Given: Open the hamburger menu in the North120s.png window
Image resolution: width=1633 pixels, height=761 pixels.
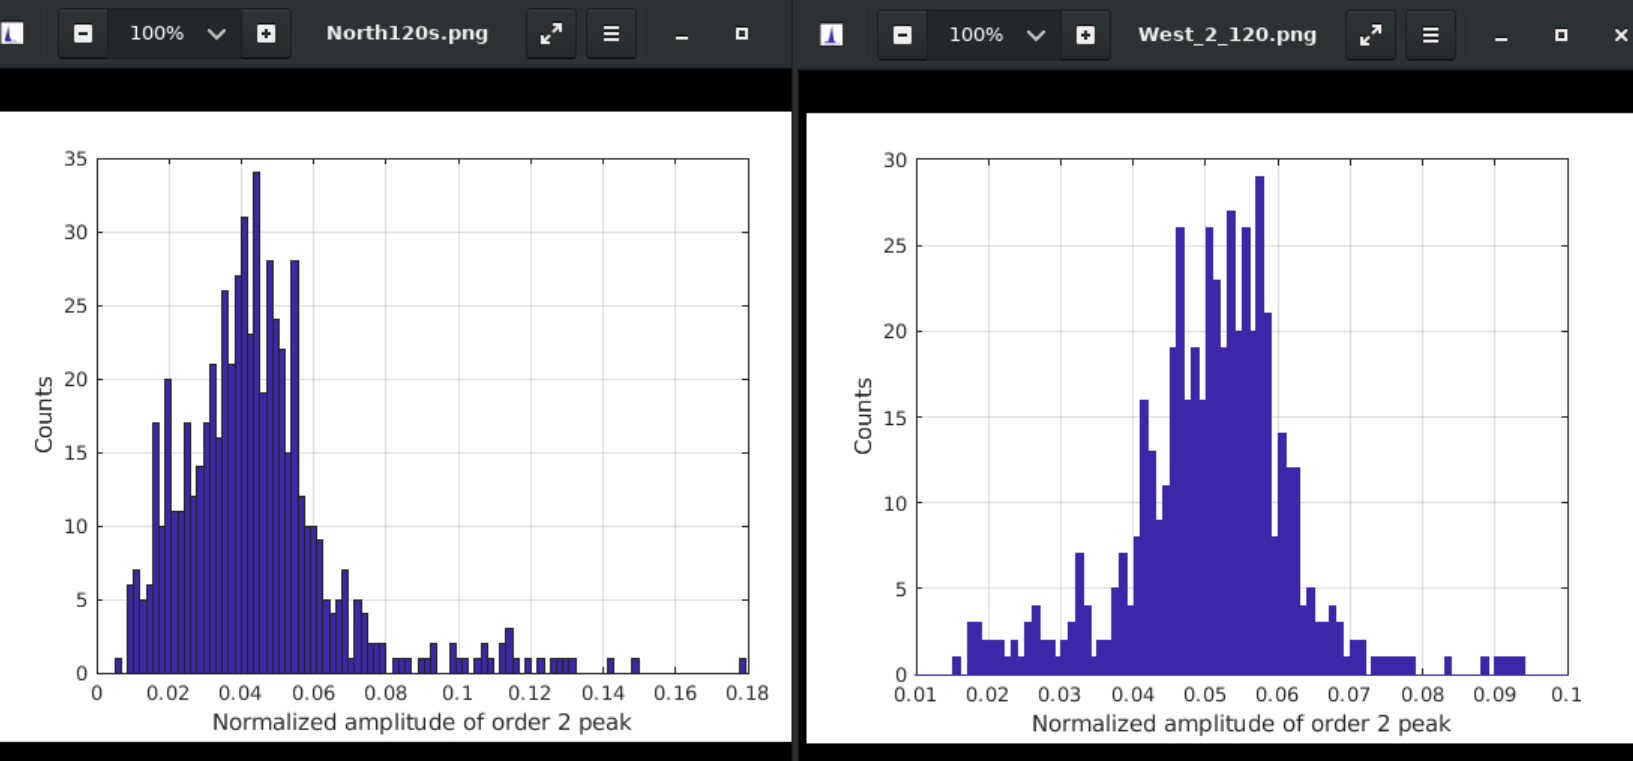Looking at the screenshot, I should coord(611,34).
